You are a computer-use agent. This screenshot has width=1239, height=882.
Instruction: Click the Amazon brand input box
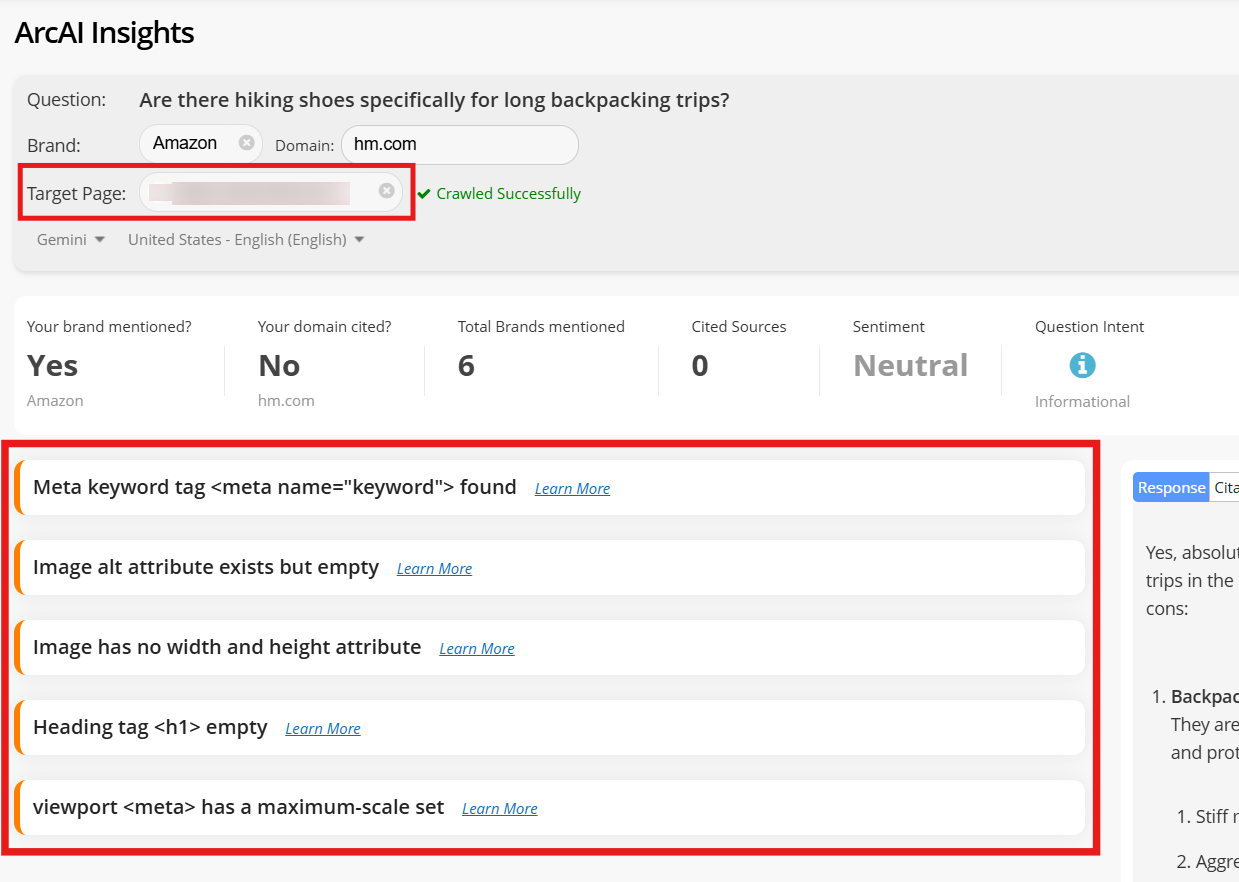188,144
